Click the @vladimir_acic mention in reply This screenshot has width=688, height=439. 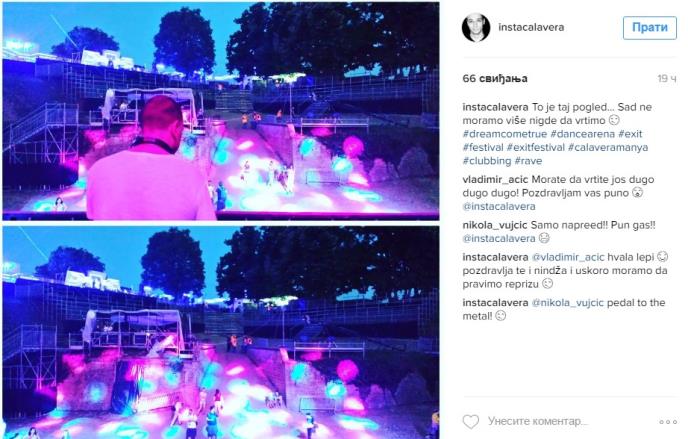pos(568,257)
